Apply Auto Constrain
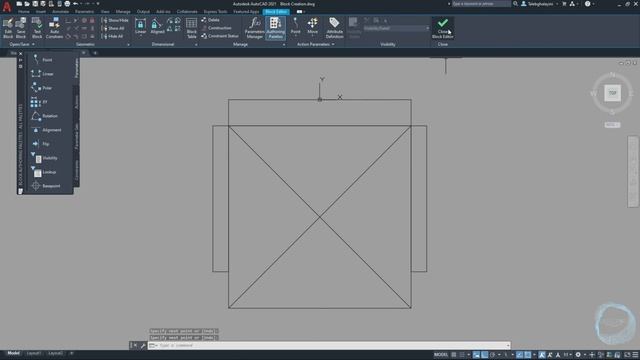The height and width of the screenshot is (360, 640). (x=54, y=28)
